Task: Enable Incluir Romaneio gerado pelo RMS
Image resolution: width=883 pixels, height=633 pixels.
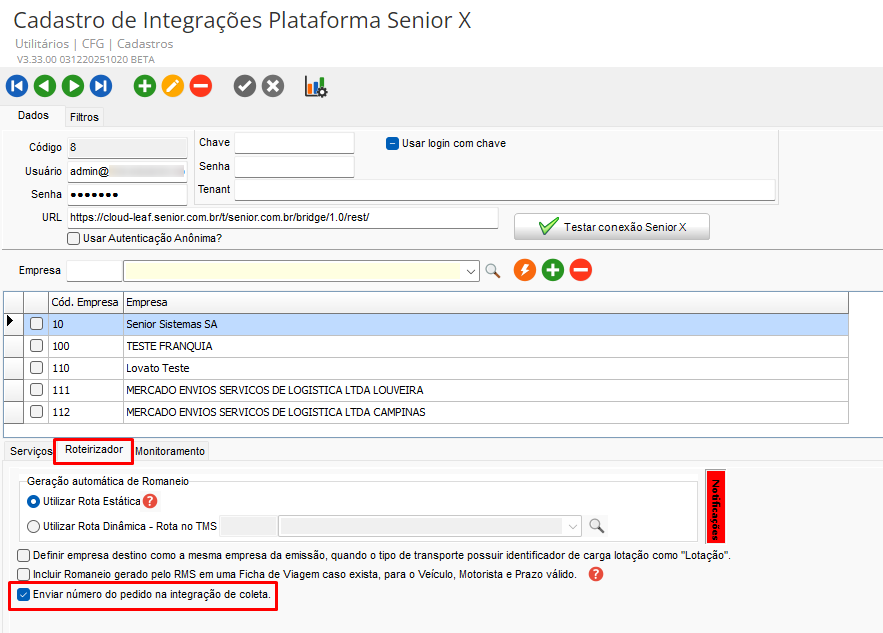Action: 23,574
